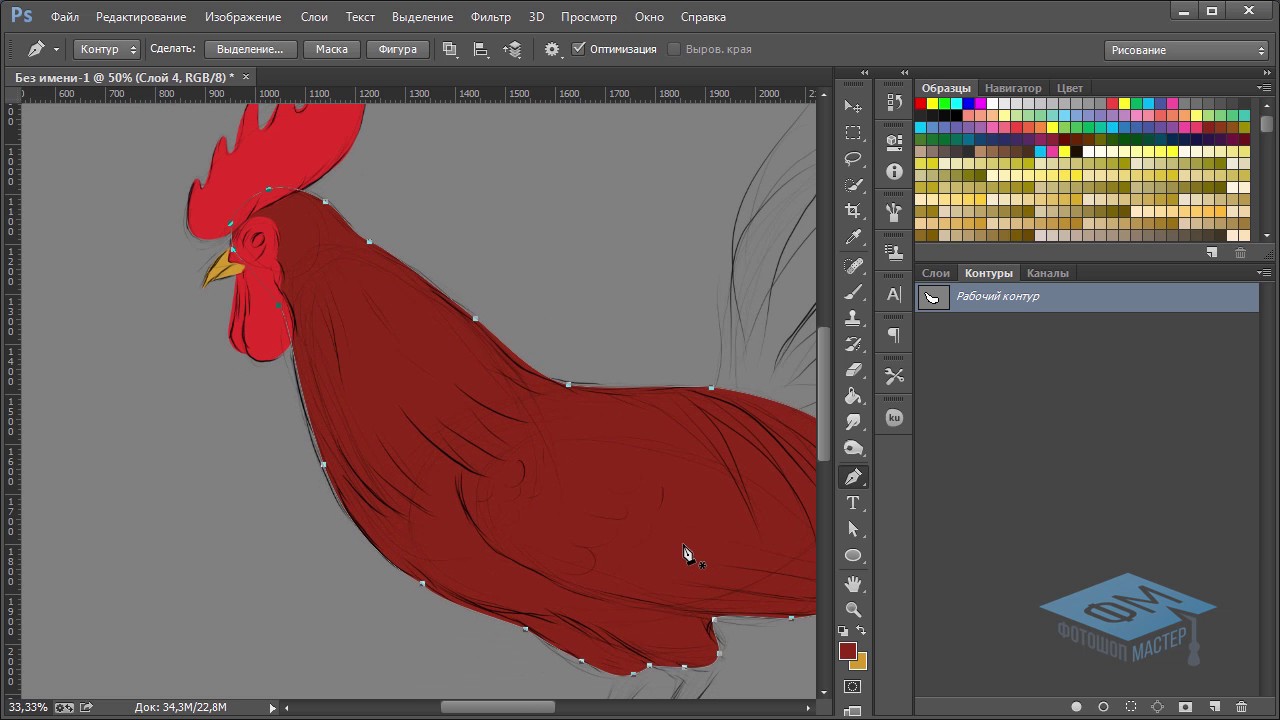Switch to the Слои panel tab

pyautogui.click(x=936, y=273)
